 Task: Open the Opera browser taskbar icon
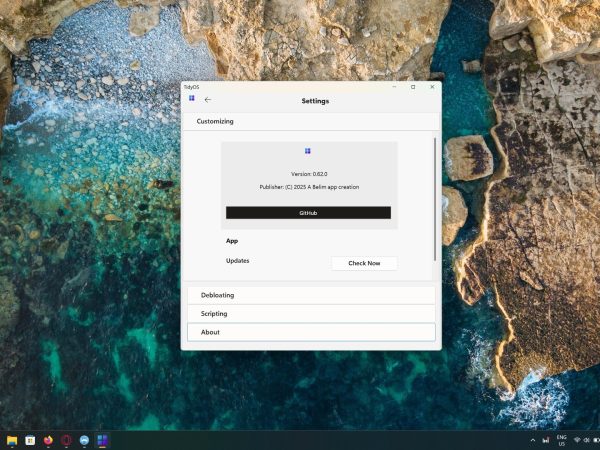pos(66,440)
